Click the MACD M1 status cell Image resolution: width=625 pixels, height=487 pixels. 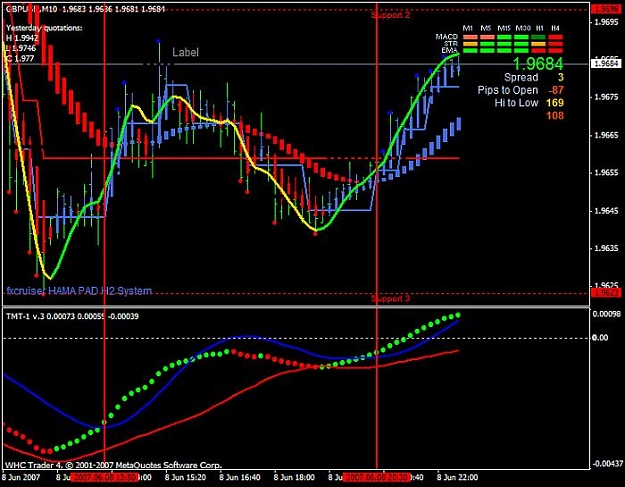(x=470, y=37)
